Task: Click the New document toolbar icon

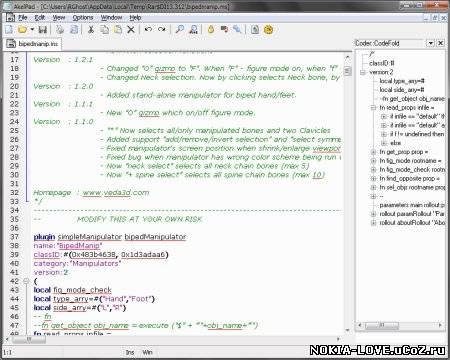Action: (x=9, y=30)
